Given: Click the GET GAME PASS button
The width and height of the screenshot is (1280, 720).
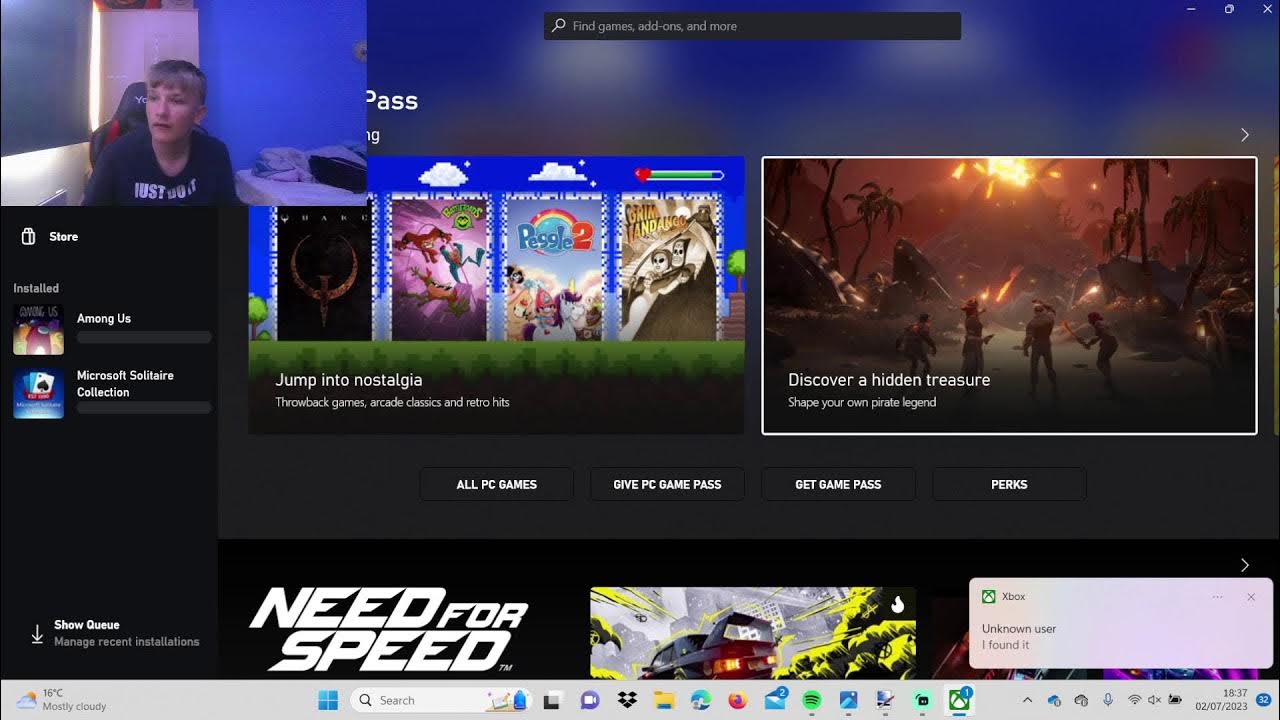Looking at the screenshot, I should click(x=838, y=484).
